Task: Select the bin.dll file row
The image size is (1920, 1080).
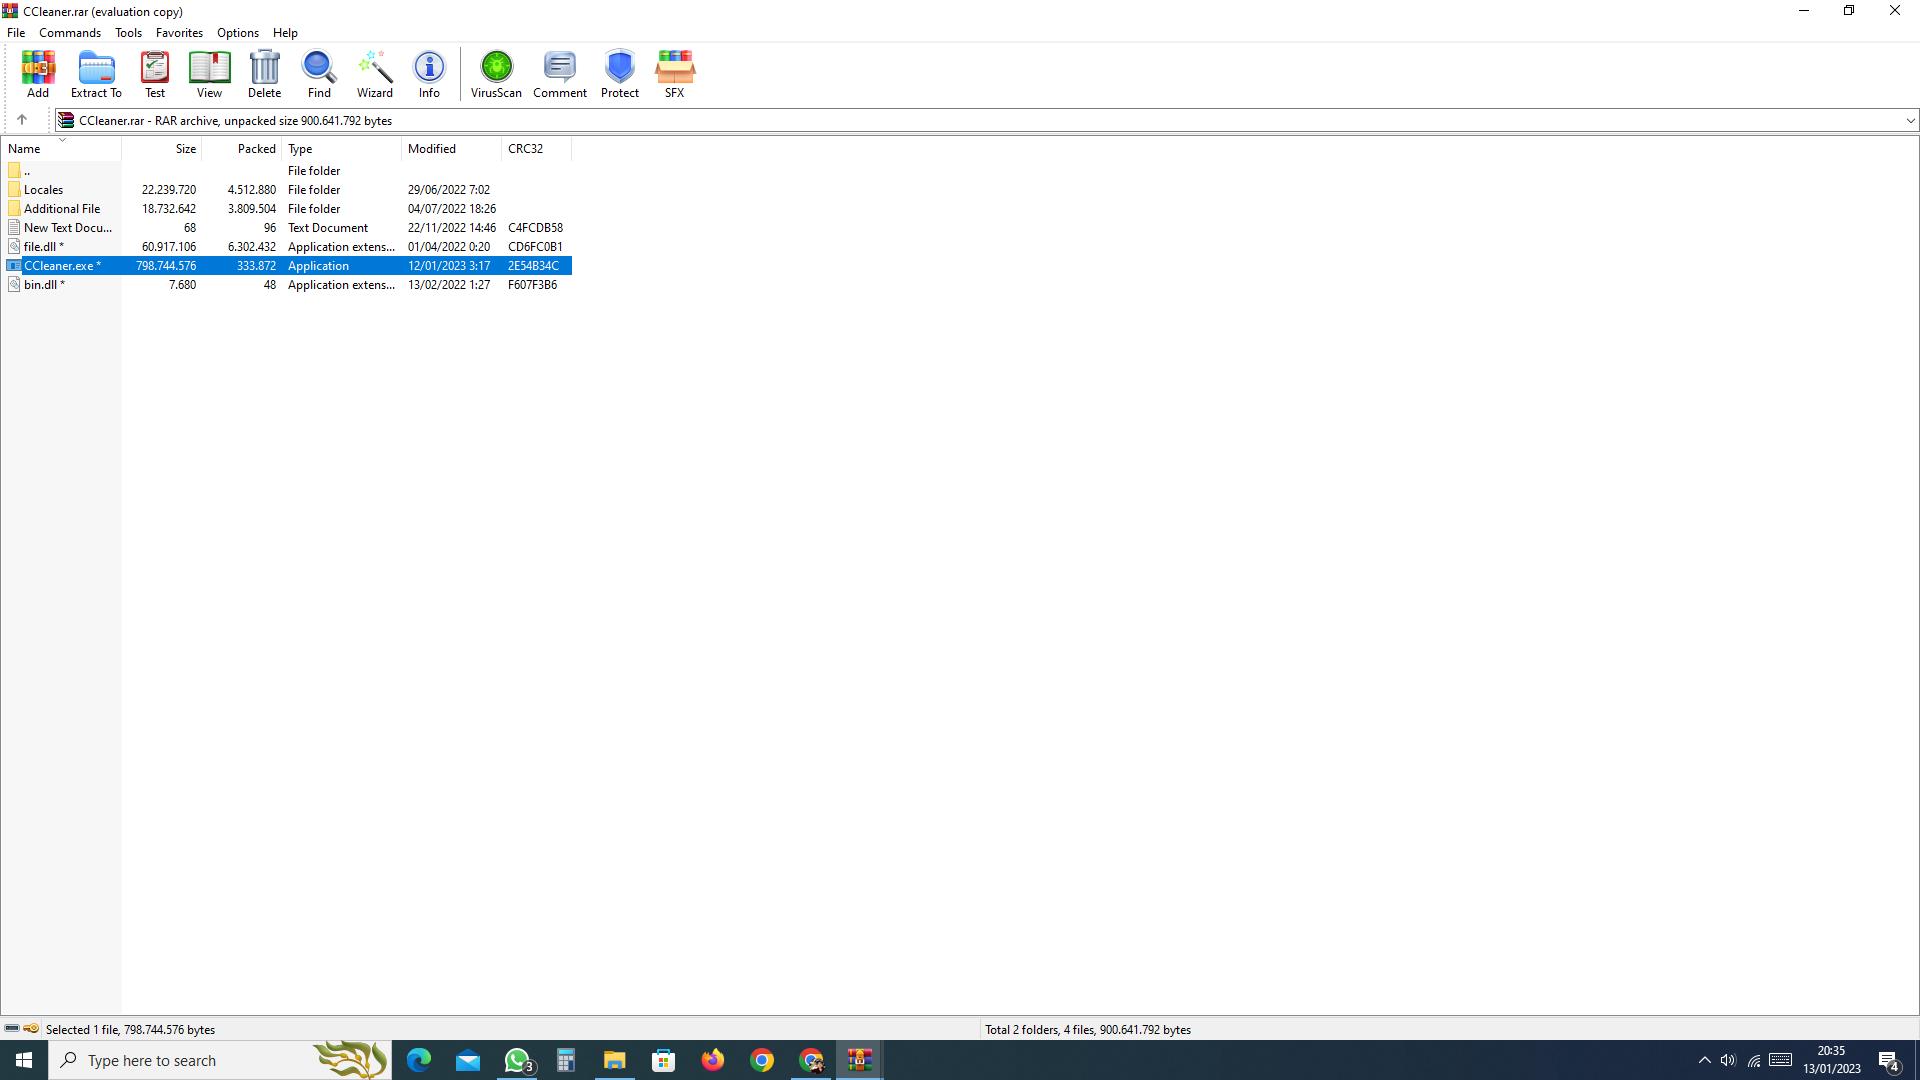Action: point(42,285)
